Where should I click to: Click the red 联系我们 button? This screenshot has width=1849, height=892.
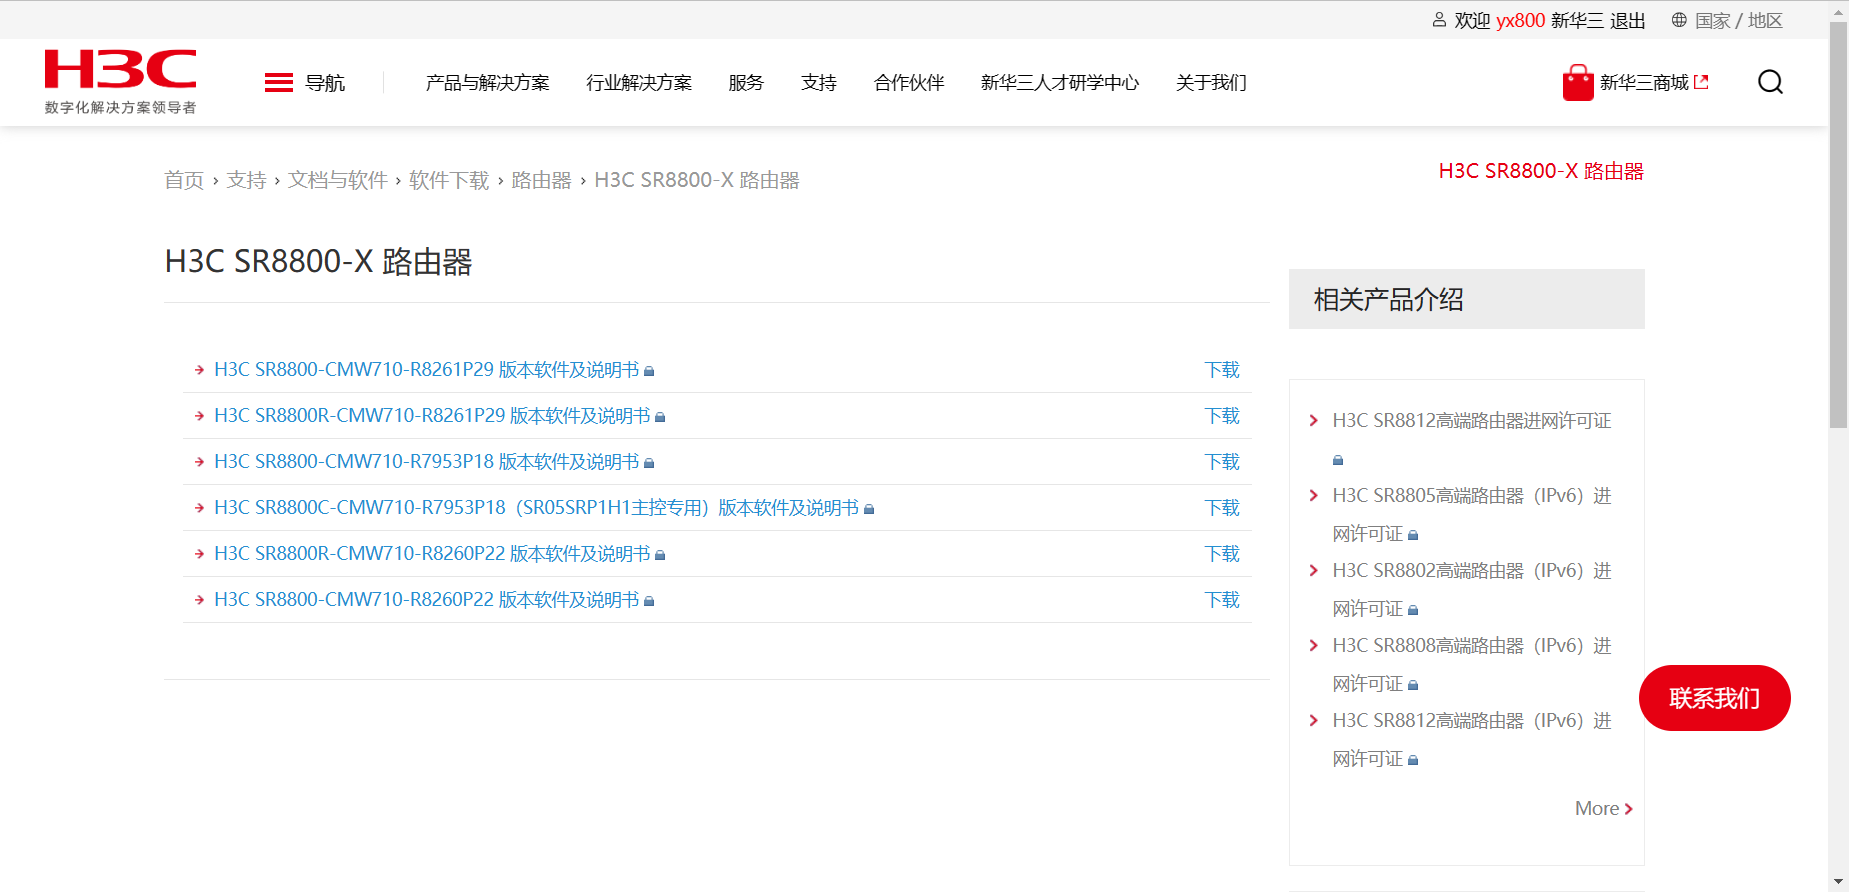click(x=1715, y=698)
